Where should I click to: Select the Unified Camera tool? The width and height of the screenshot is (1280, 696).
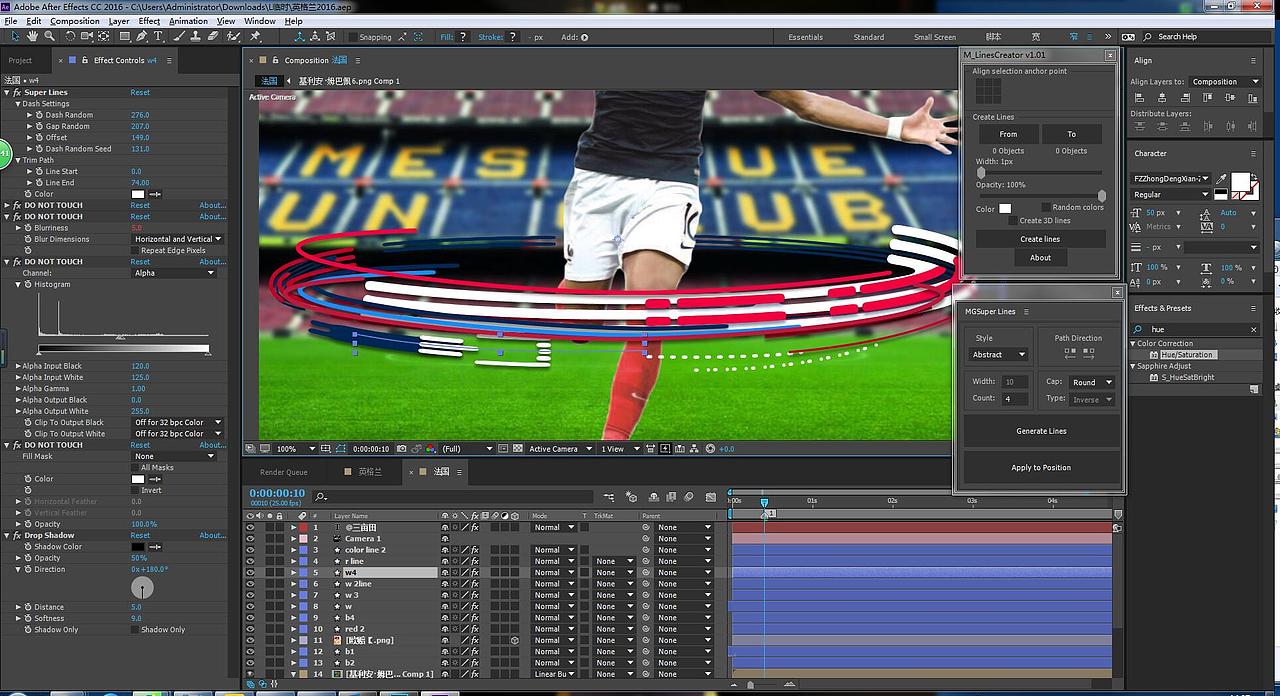(x=87, y=36)
